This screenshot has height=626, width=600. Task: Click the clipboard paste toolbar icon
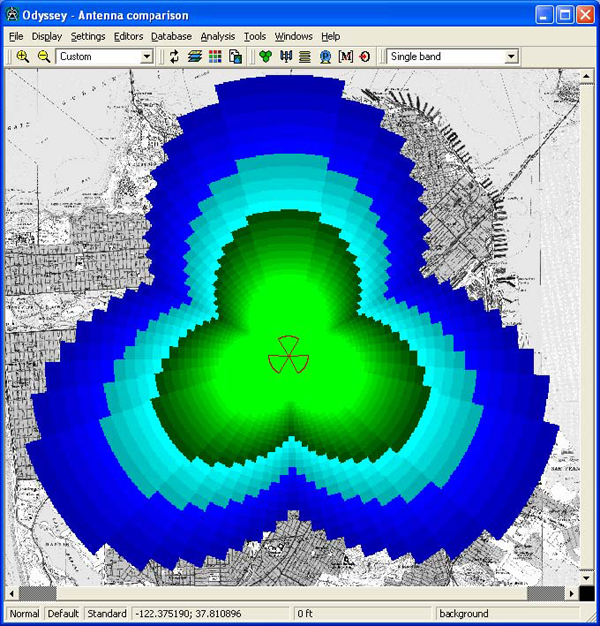(234, 57)
